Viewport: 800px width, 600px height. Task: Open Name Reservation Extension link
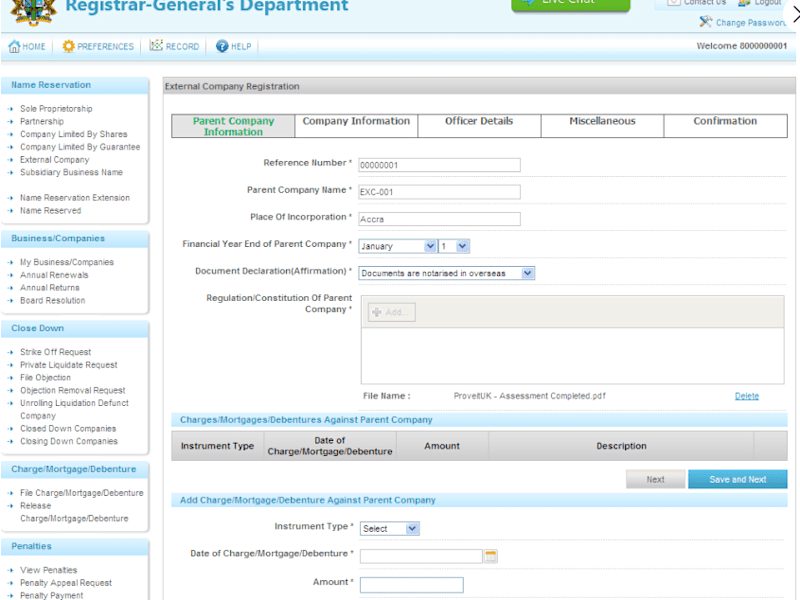75,198
